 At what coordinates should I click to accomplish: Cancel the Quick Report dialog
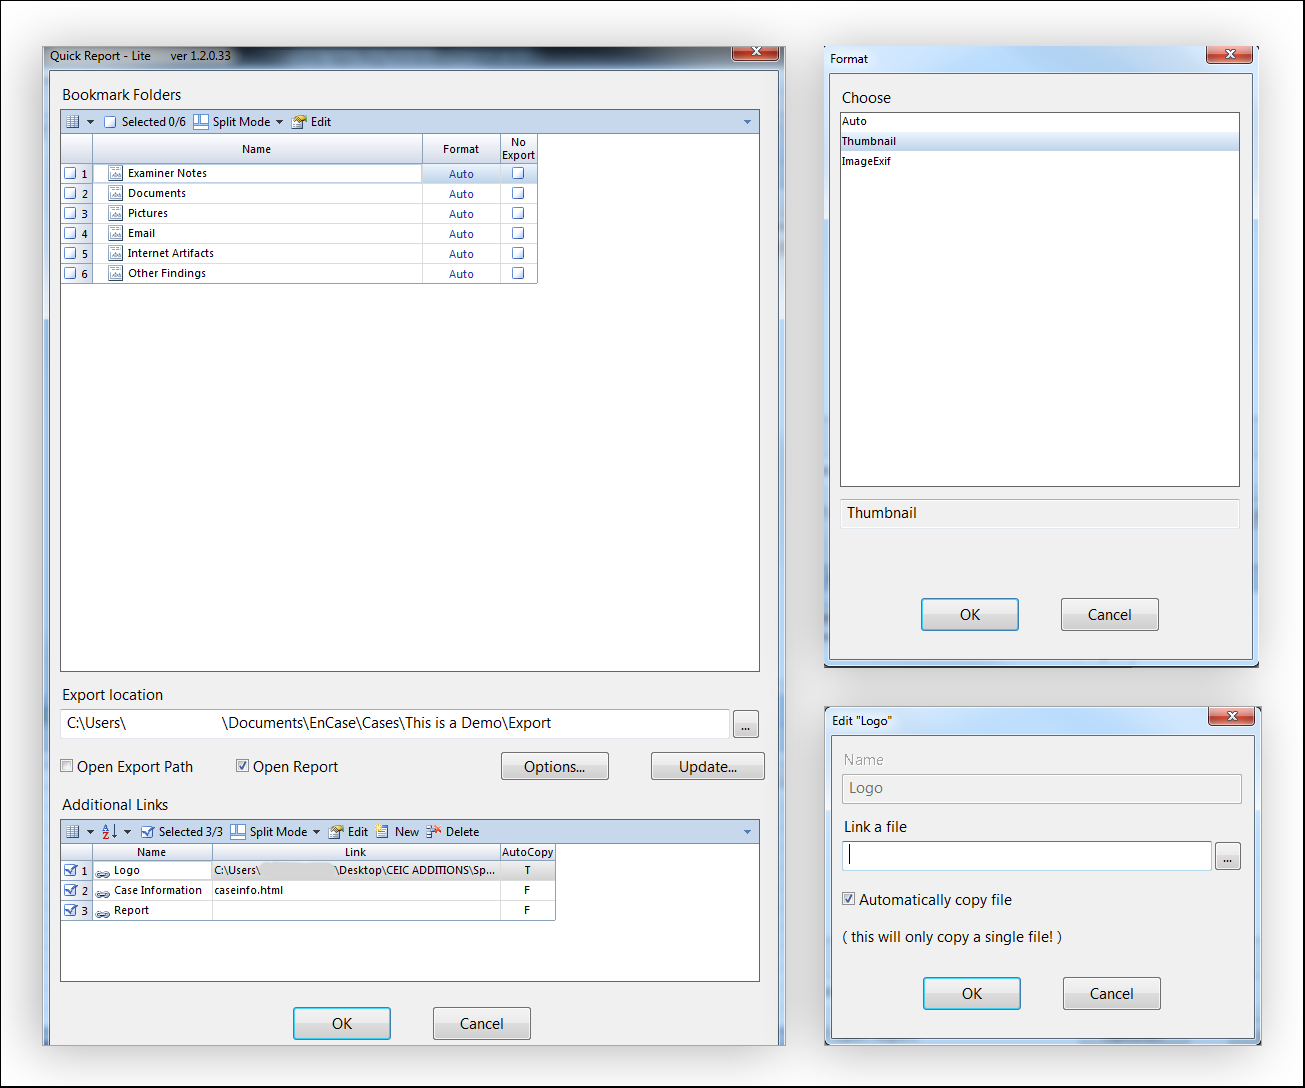(x=482, y=1023)
